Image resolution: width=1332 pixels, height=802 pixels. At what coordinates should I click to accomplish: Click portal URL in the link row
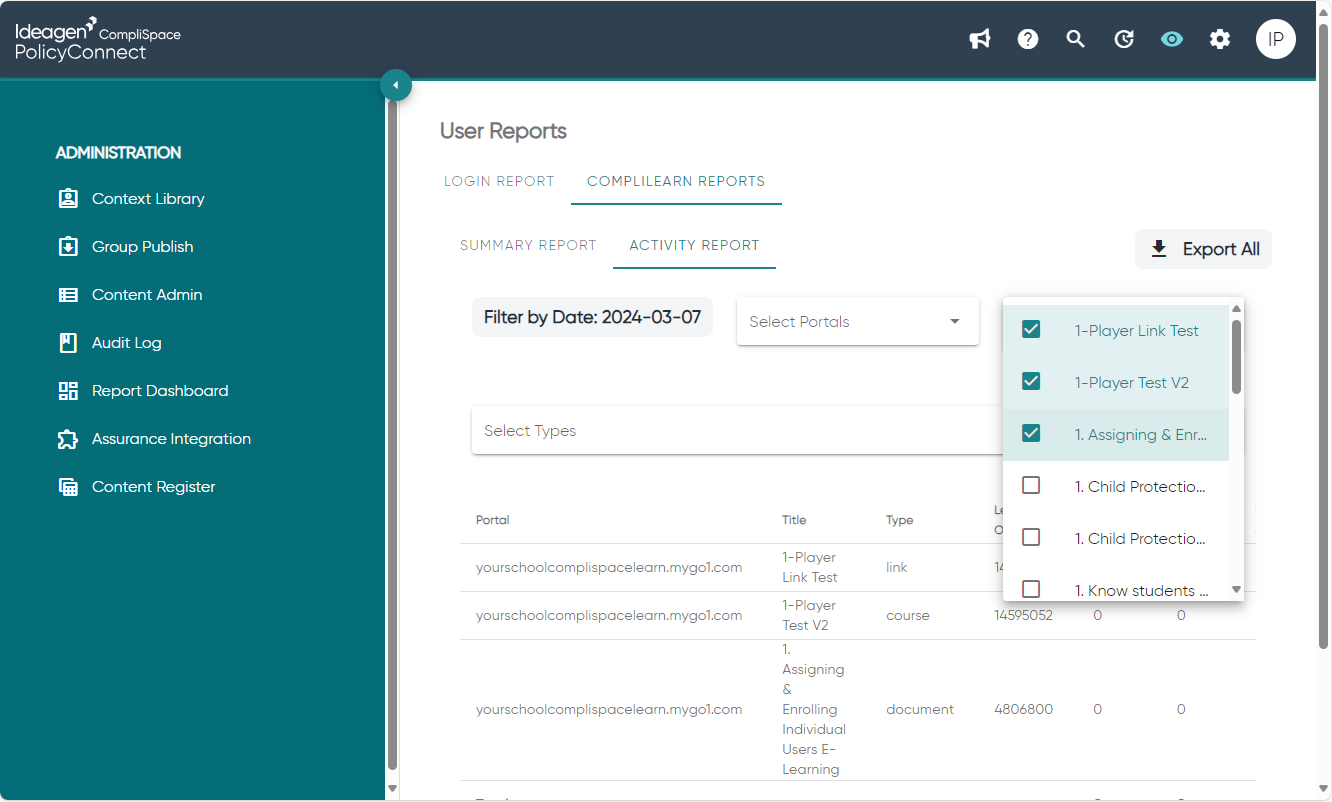coord(609,567)
